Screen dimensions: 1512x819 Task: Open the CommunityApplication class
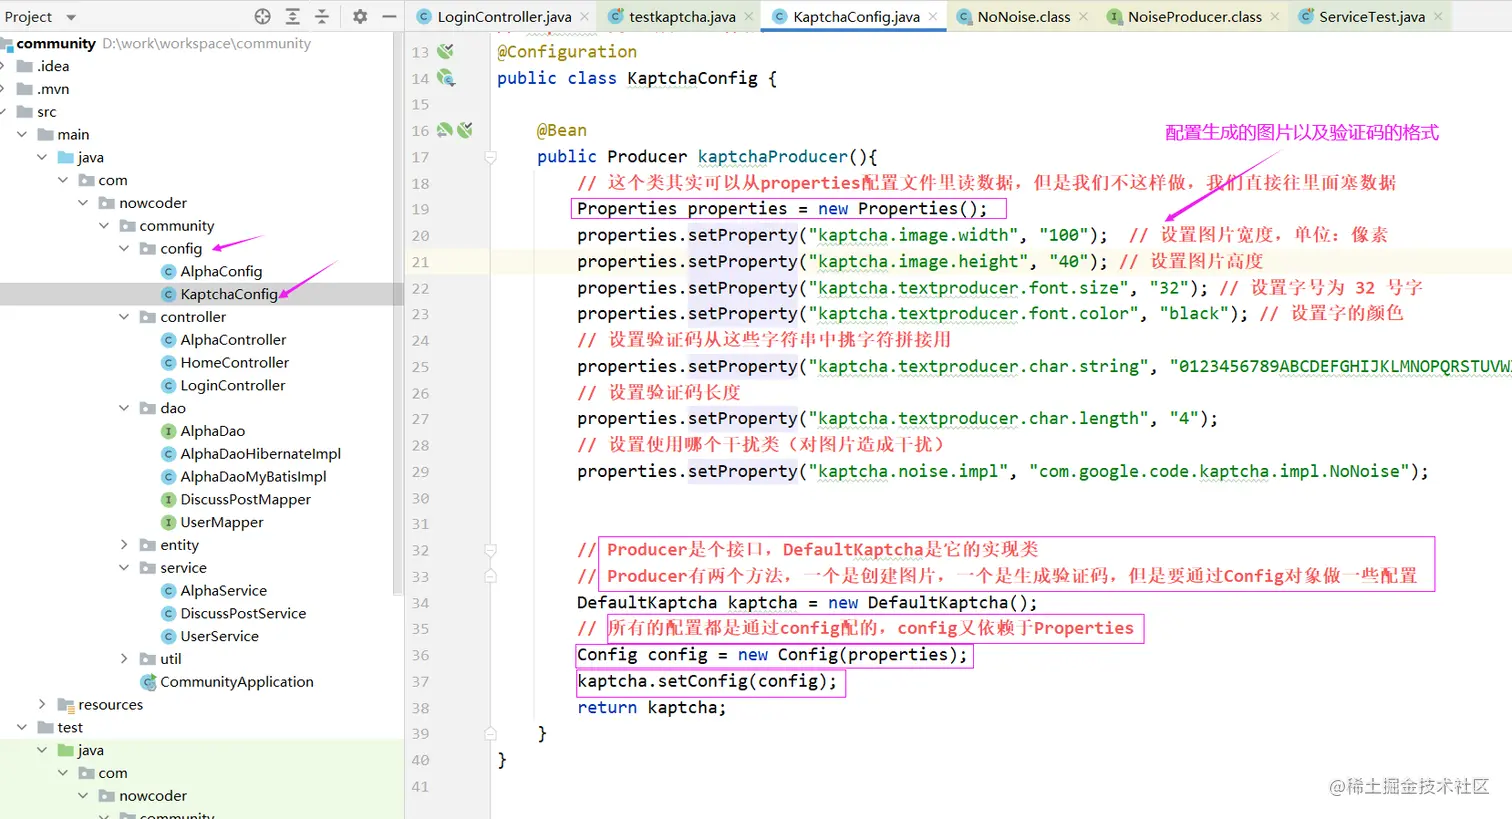237,682
